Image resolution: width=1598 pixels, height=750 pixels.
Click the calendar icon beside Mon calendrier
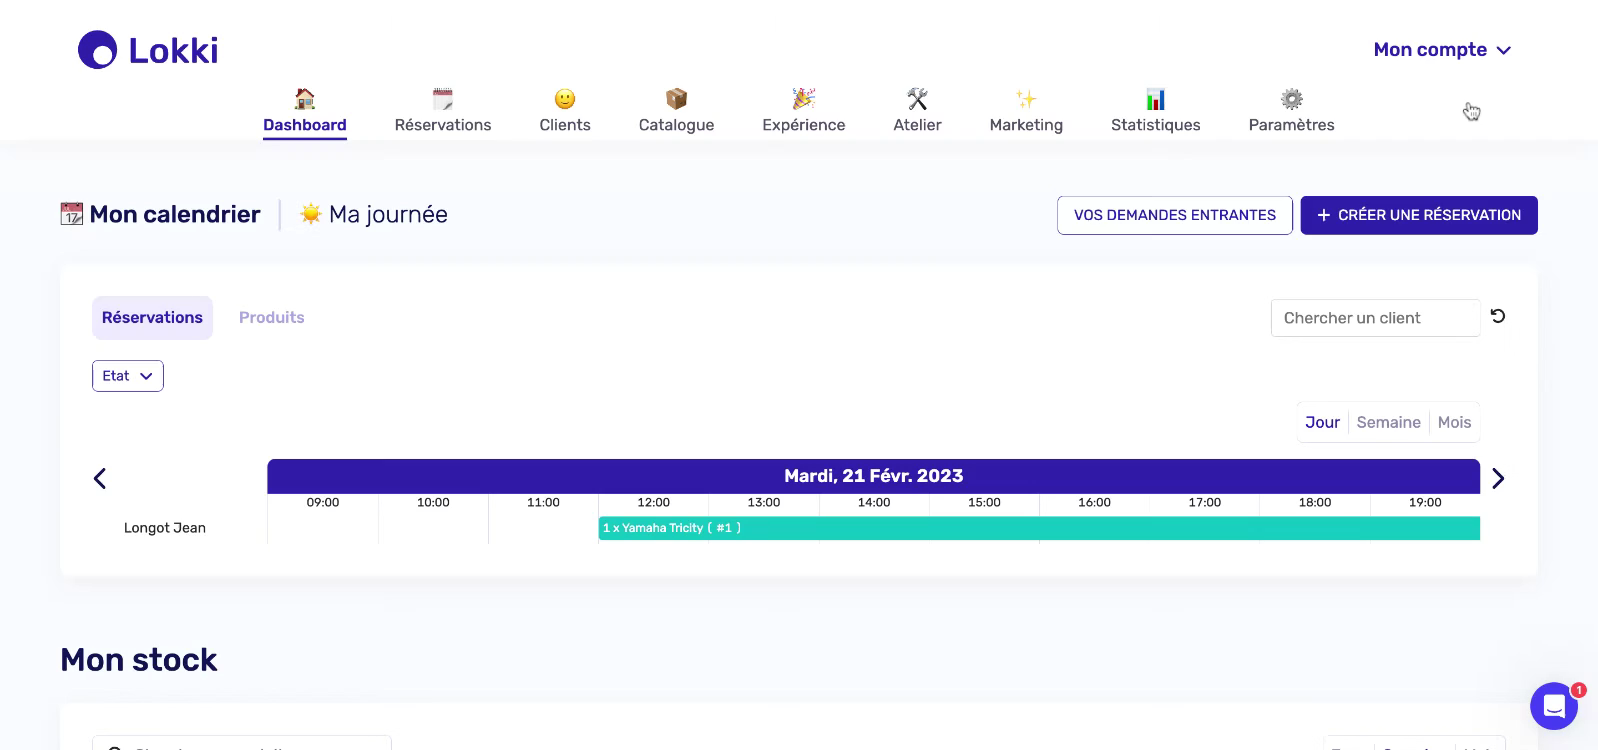(x=72, y=214)
